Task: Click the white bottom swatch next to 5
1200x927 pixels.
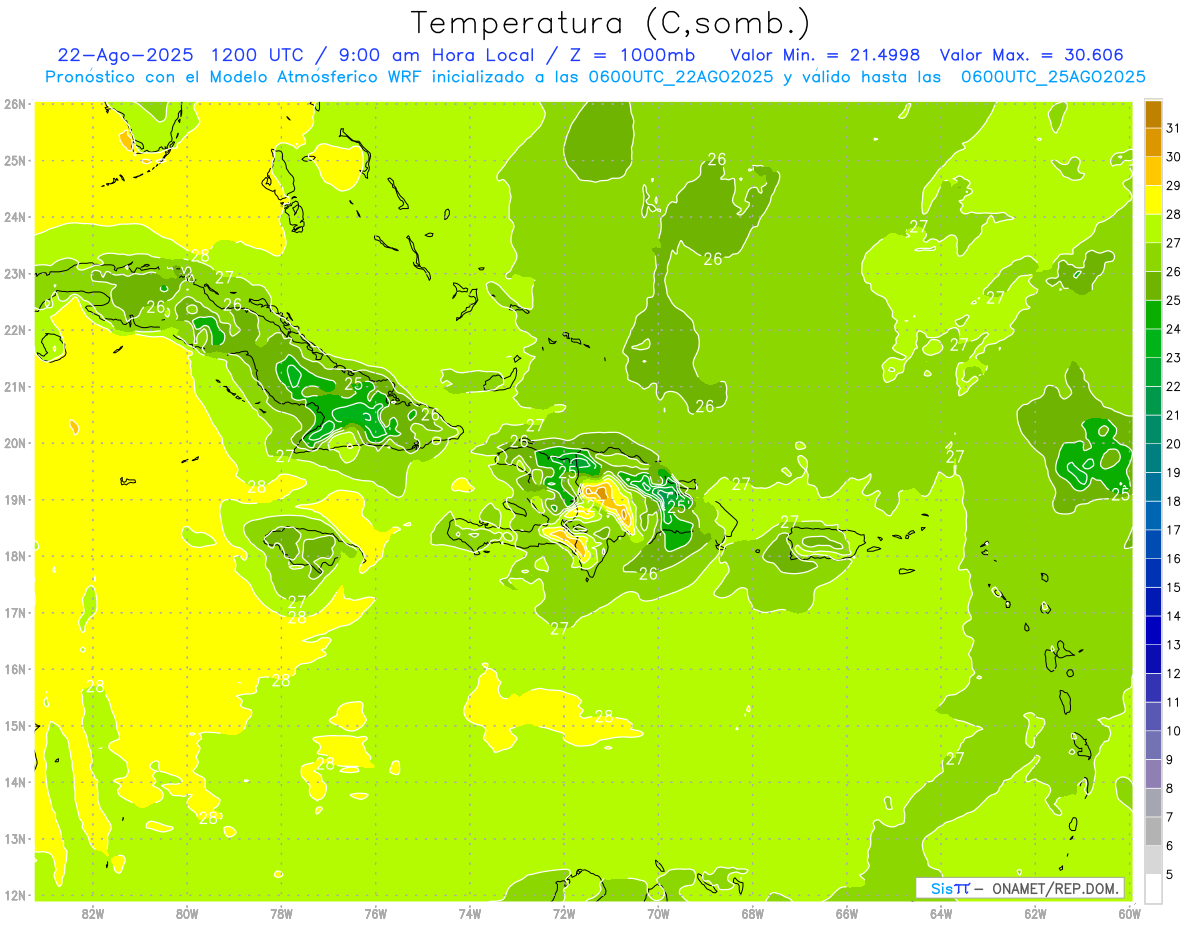Action: click(1153, 888)
